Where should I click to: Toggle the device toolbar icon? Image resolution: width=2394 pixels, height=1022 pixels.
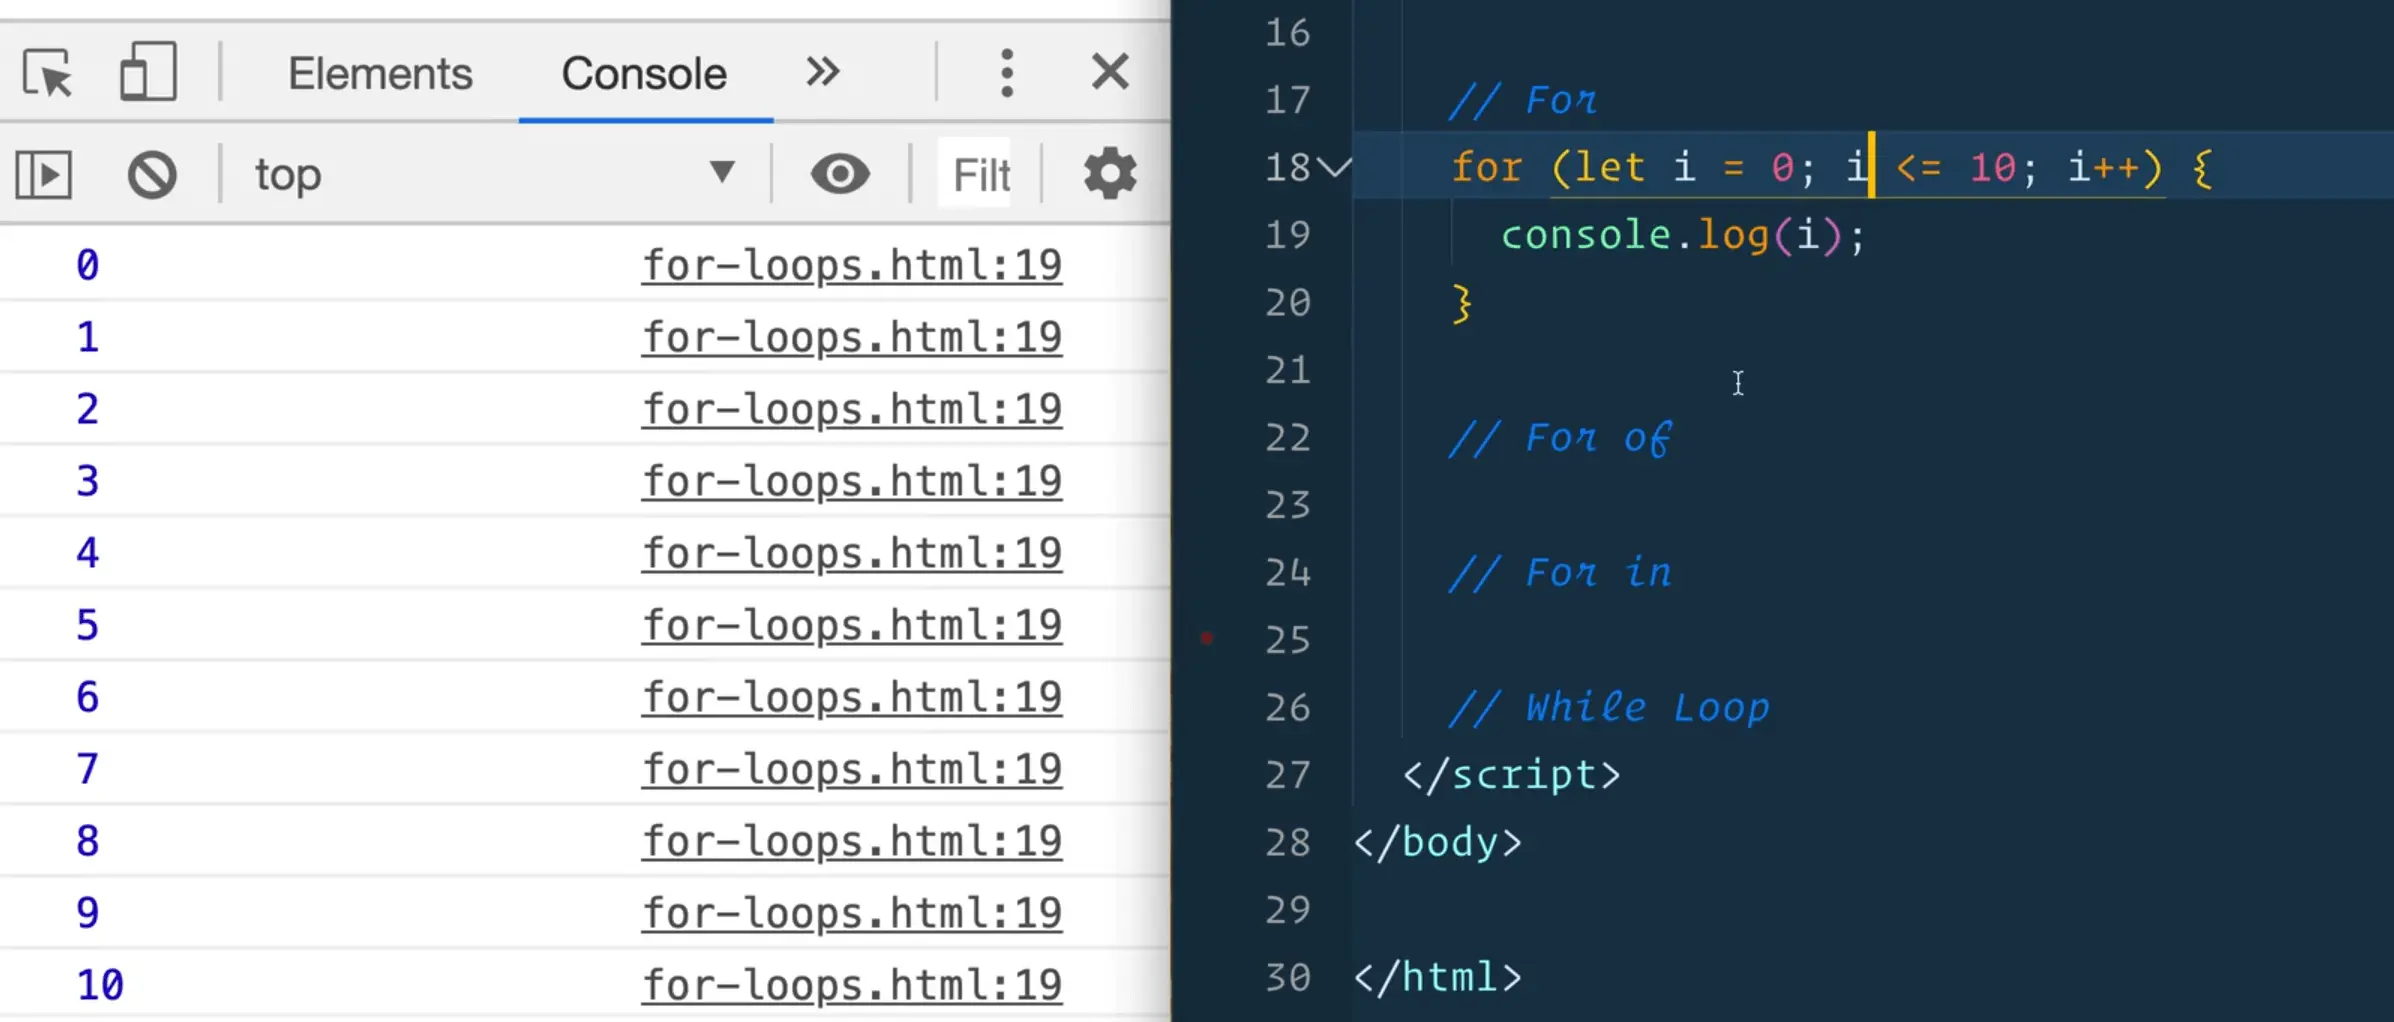point(148,72)
